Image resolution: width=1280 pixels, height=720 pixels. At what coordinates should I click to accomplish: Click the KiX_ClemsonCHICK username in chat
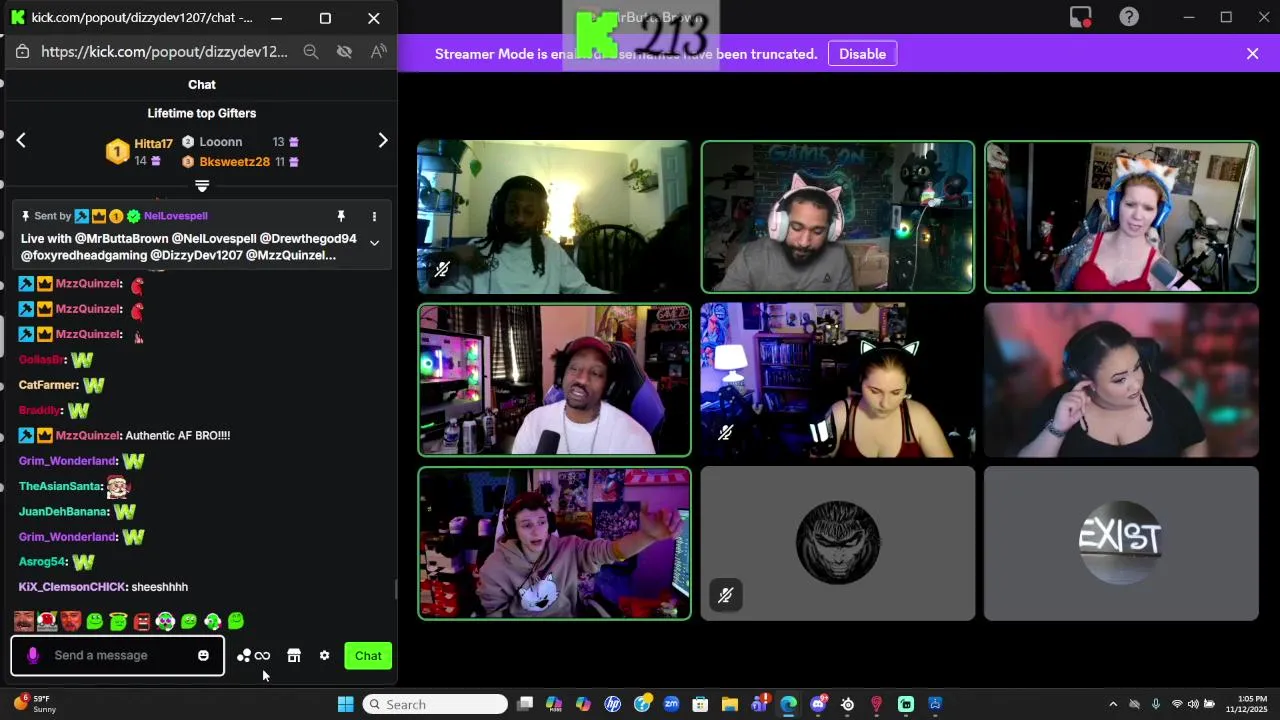[72, 587]
